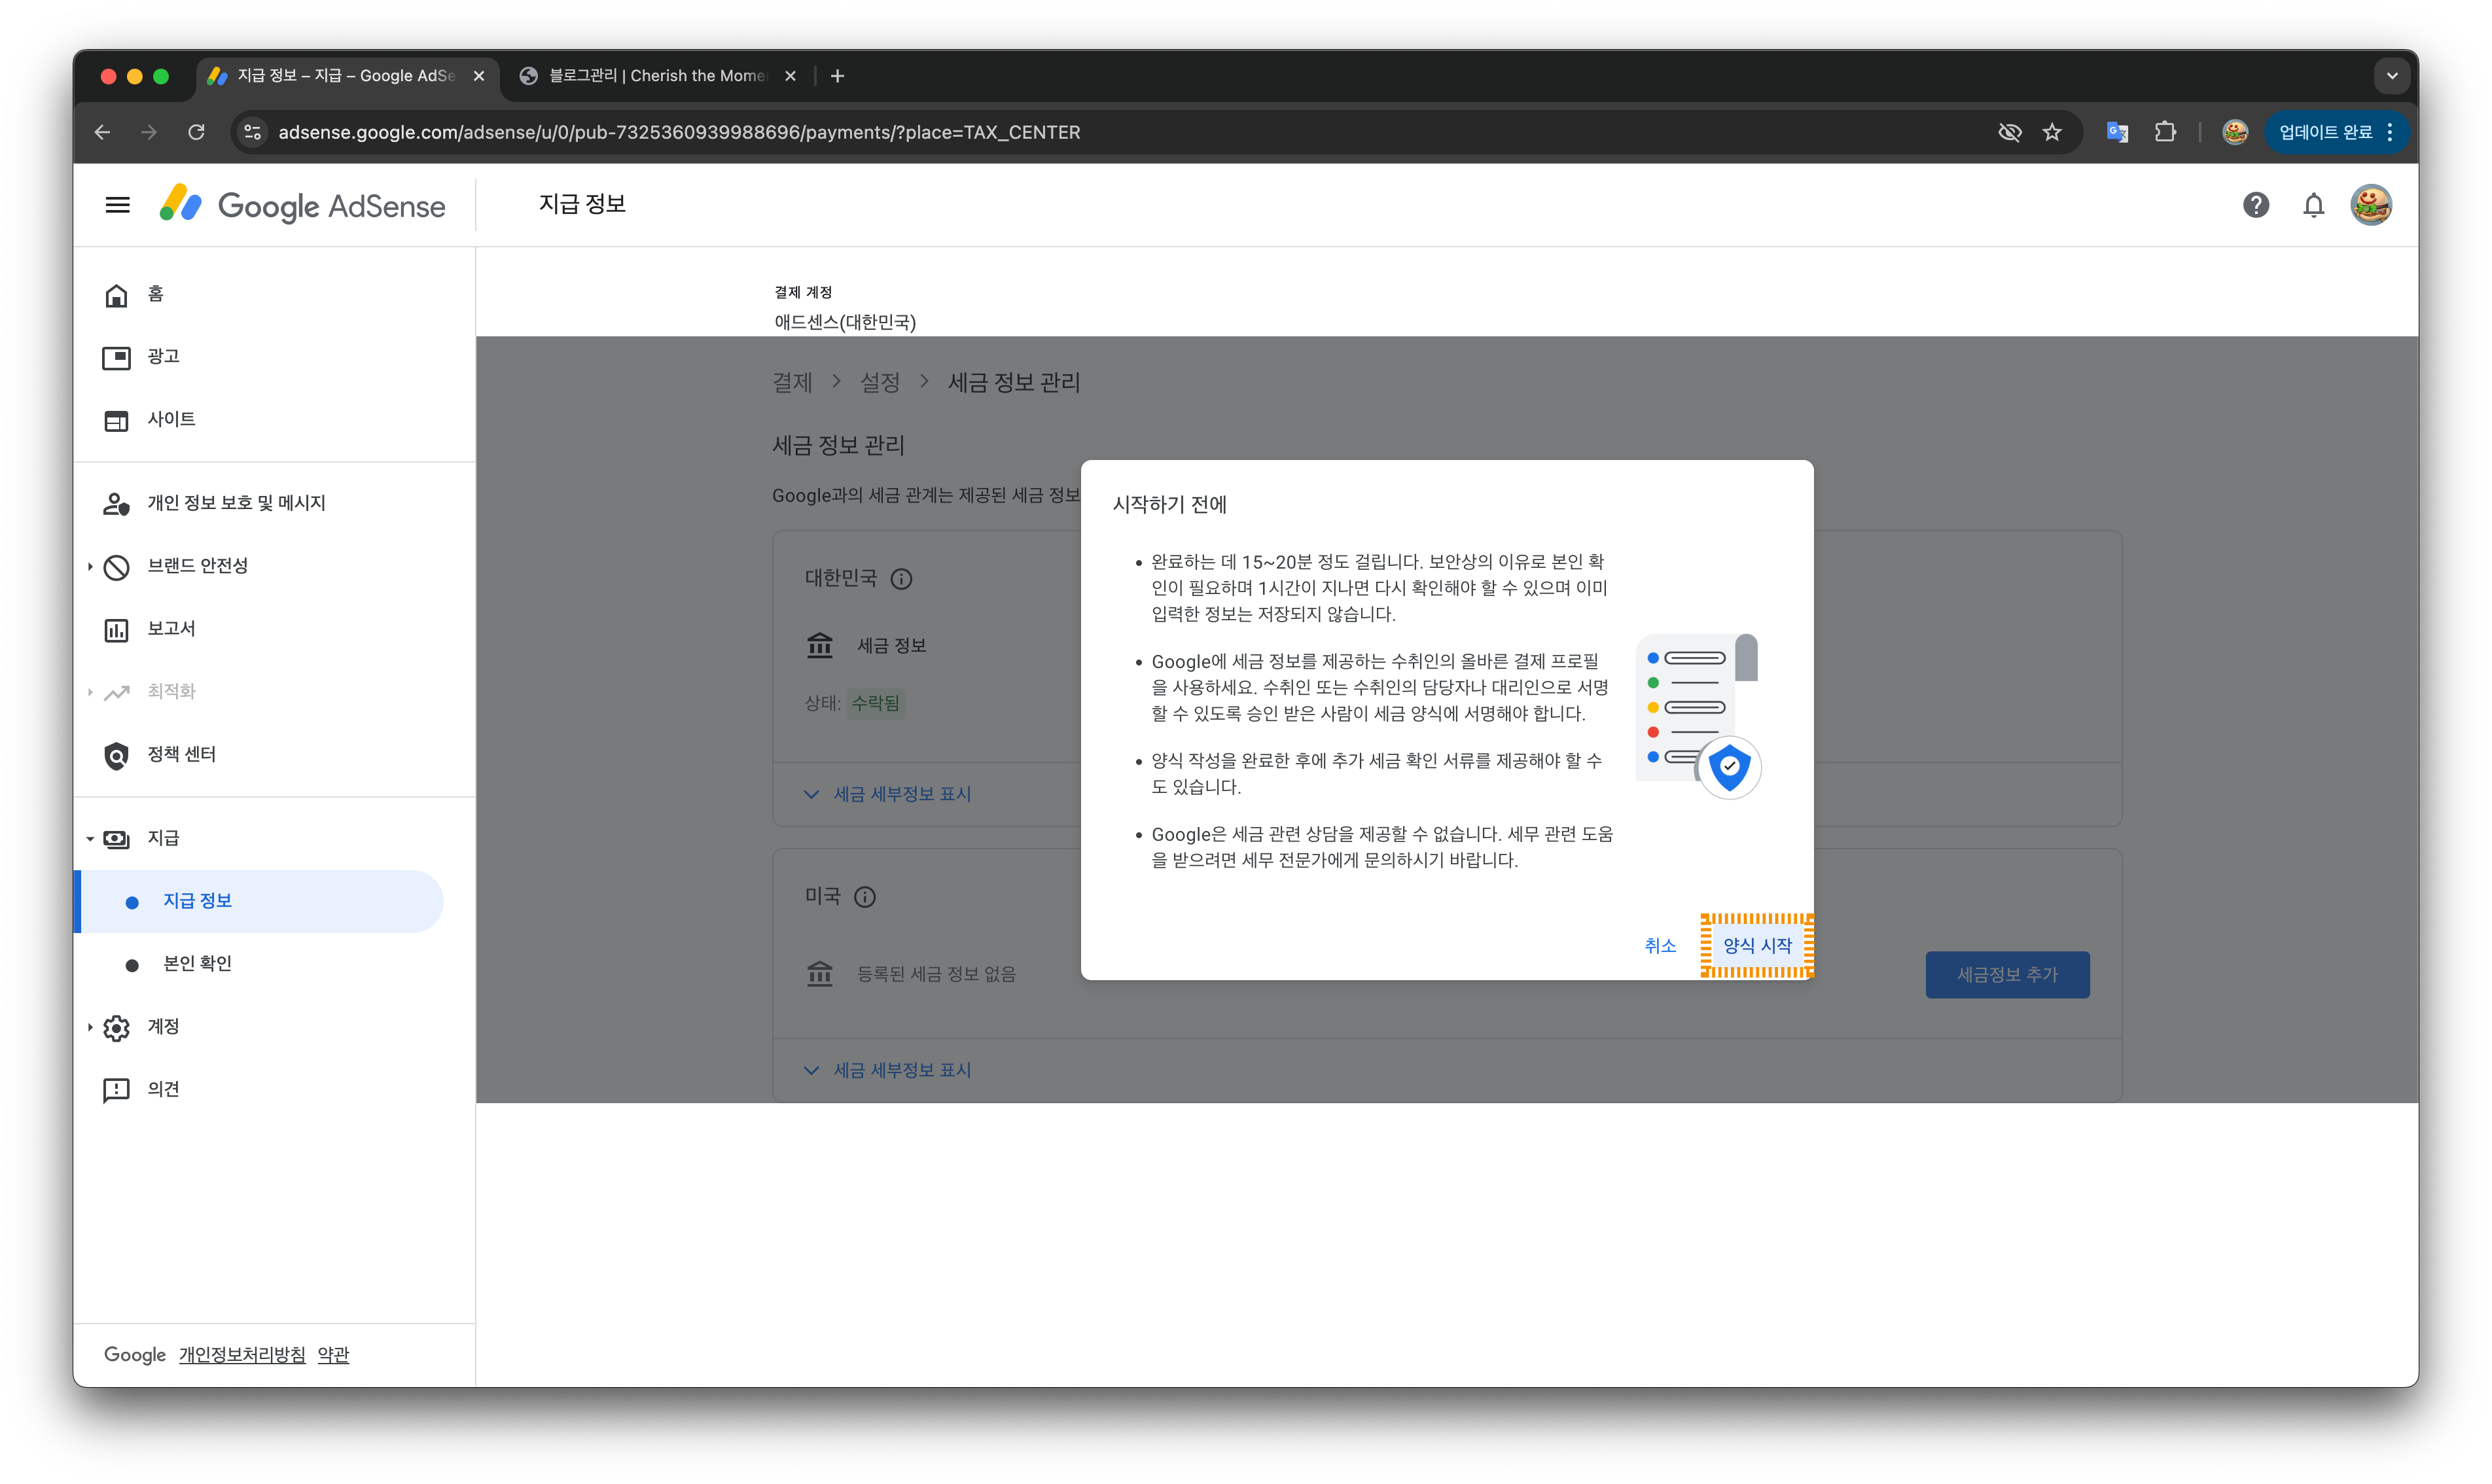
Task: Click the 지급 money icon
Action: pos(117,839)
